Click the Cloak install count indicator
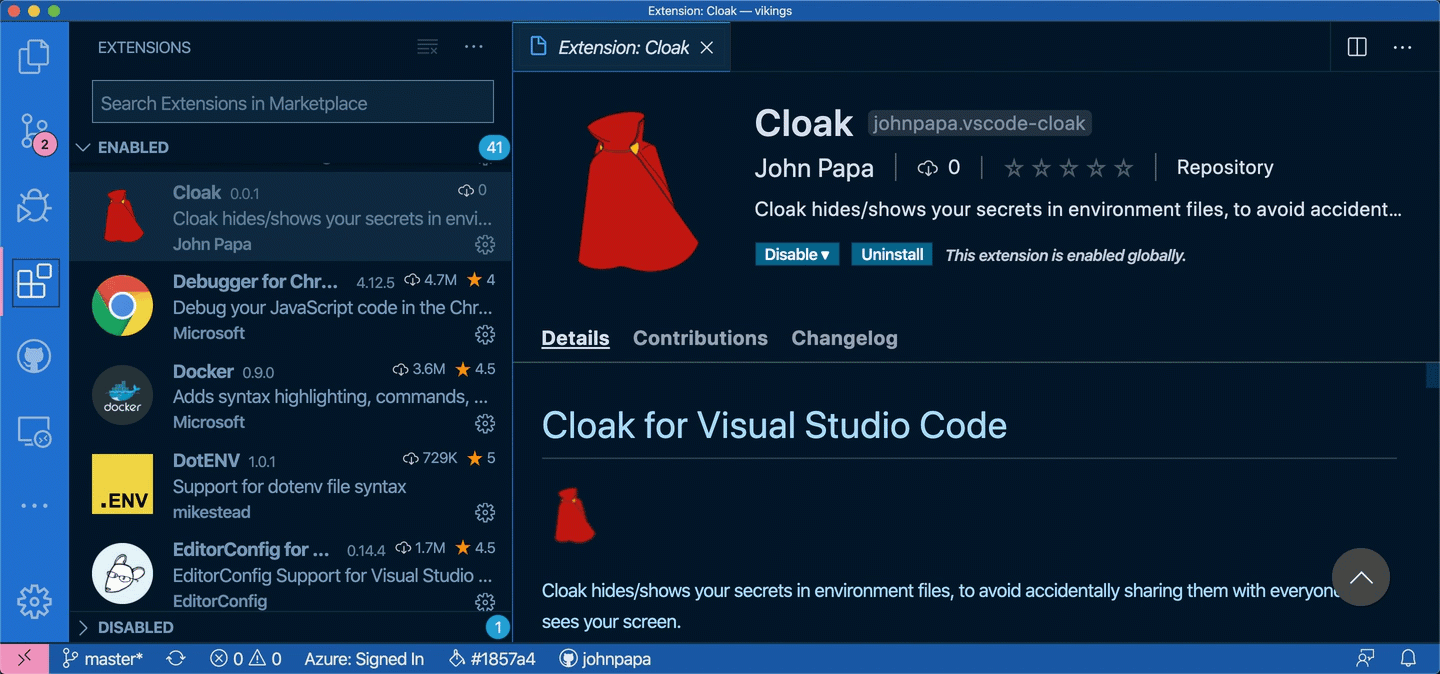The width and height of the screenshot is (1440, 674). (x=939, y=168)
